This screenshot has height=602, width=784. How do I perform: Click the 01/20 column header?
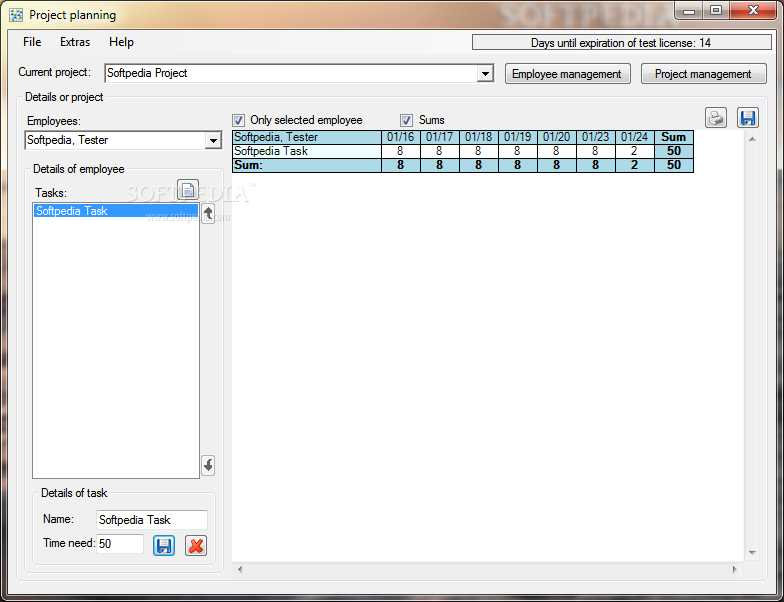point(556,137)
